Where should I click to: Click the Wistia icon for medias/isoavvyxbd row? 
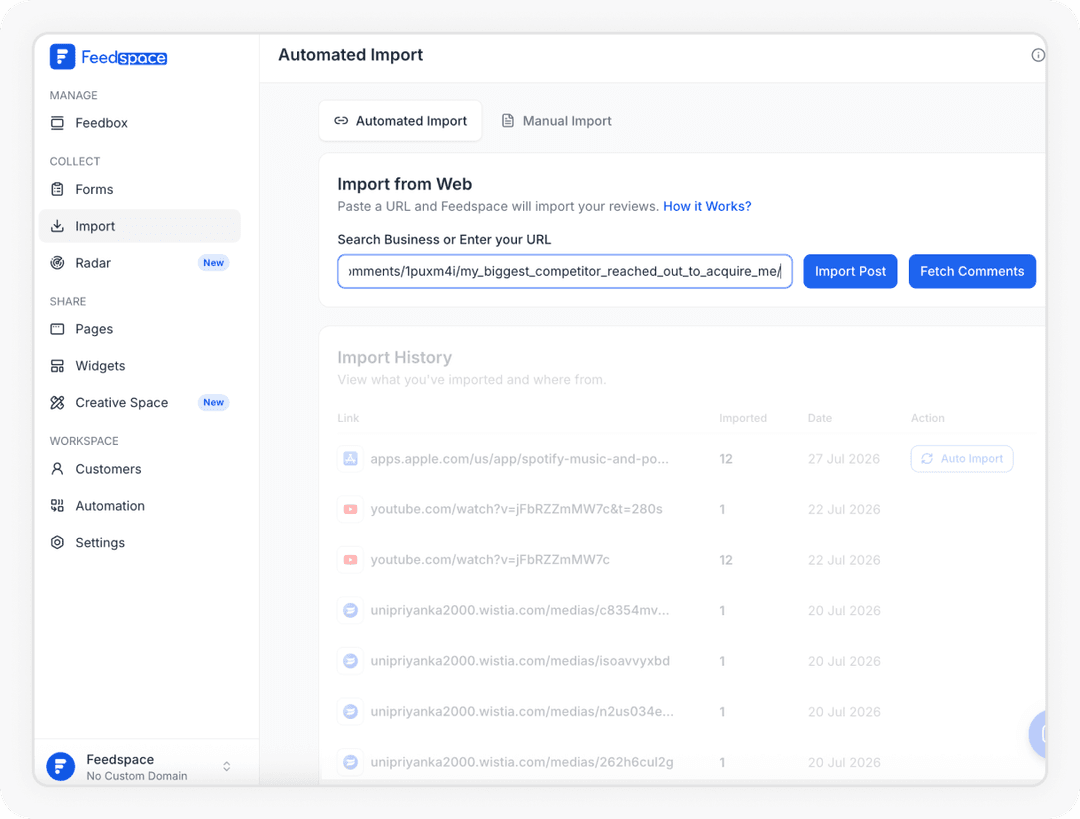[x=351, y=661]
